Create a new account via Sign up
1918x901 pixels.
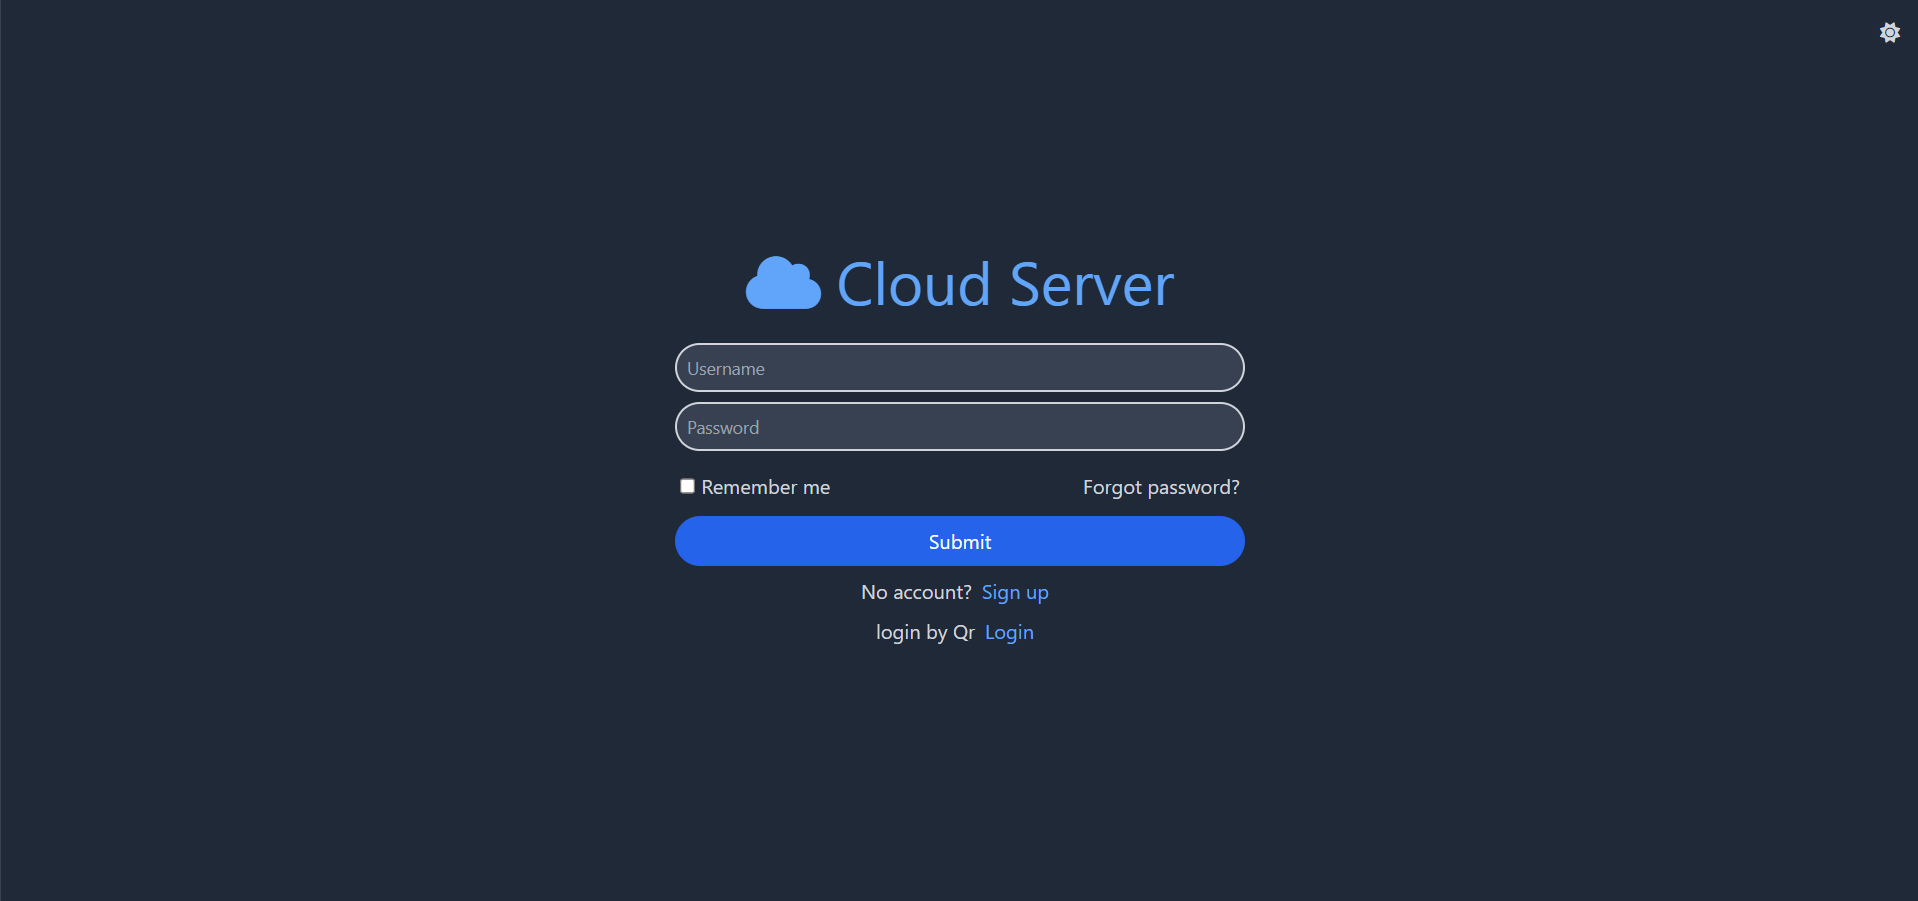tap(1014, 592)
